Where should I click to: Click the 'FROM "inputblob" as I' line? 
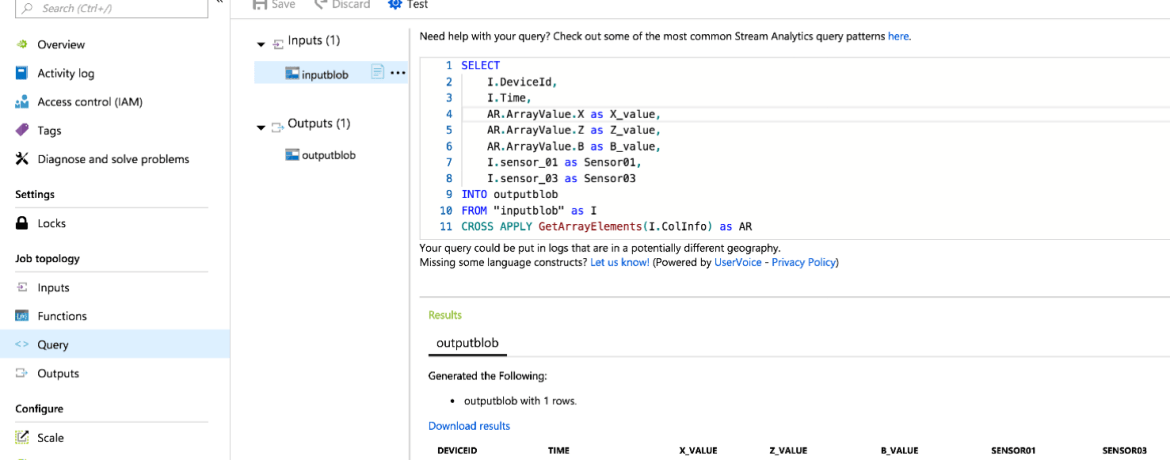(530, 211)
